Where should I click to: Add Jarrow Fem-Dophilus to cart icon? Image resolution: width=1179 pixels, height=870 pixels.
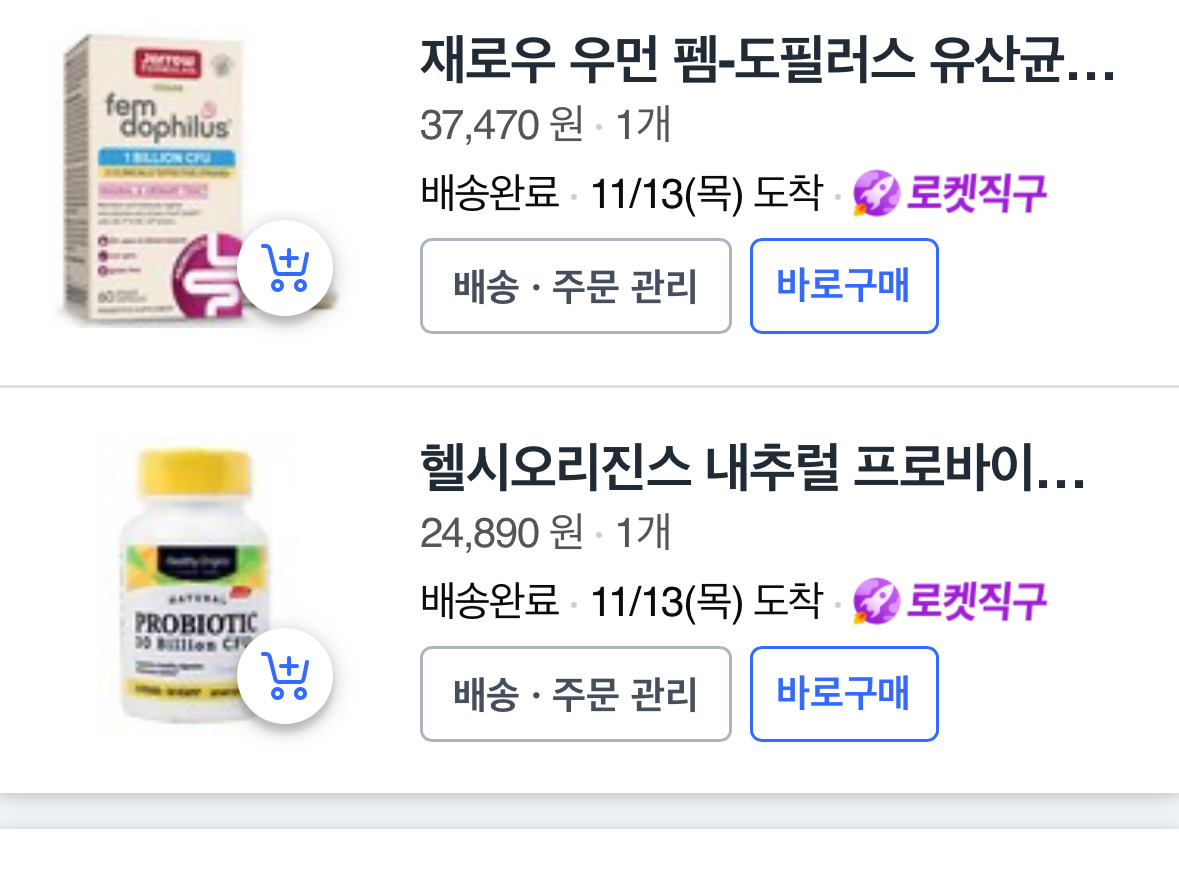(288, 268)
